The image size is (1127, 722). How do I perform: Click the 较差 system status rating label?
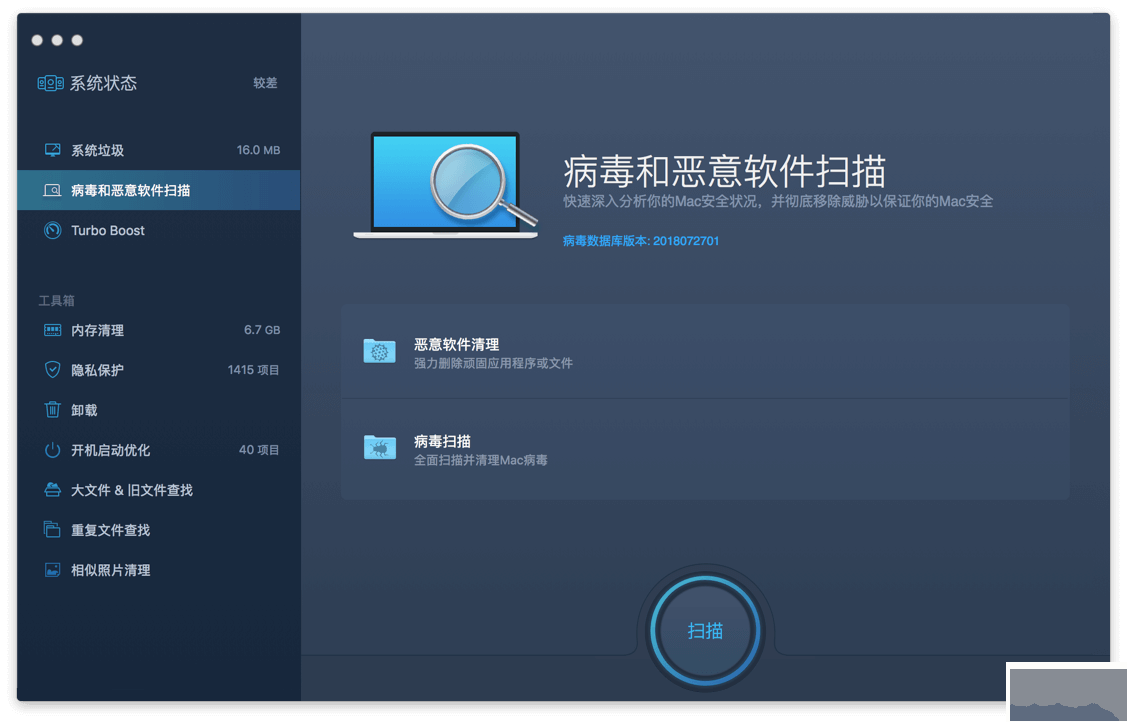[264, 83]
